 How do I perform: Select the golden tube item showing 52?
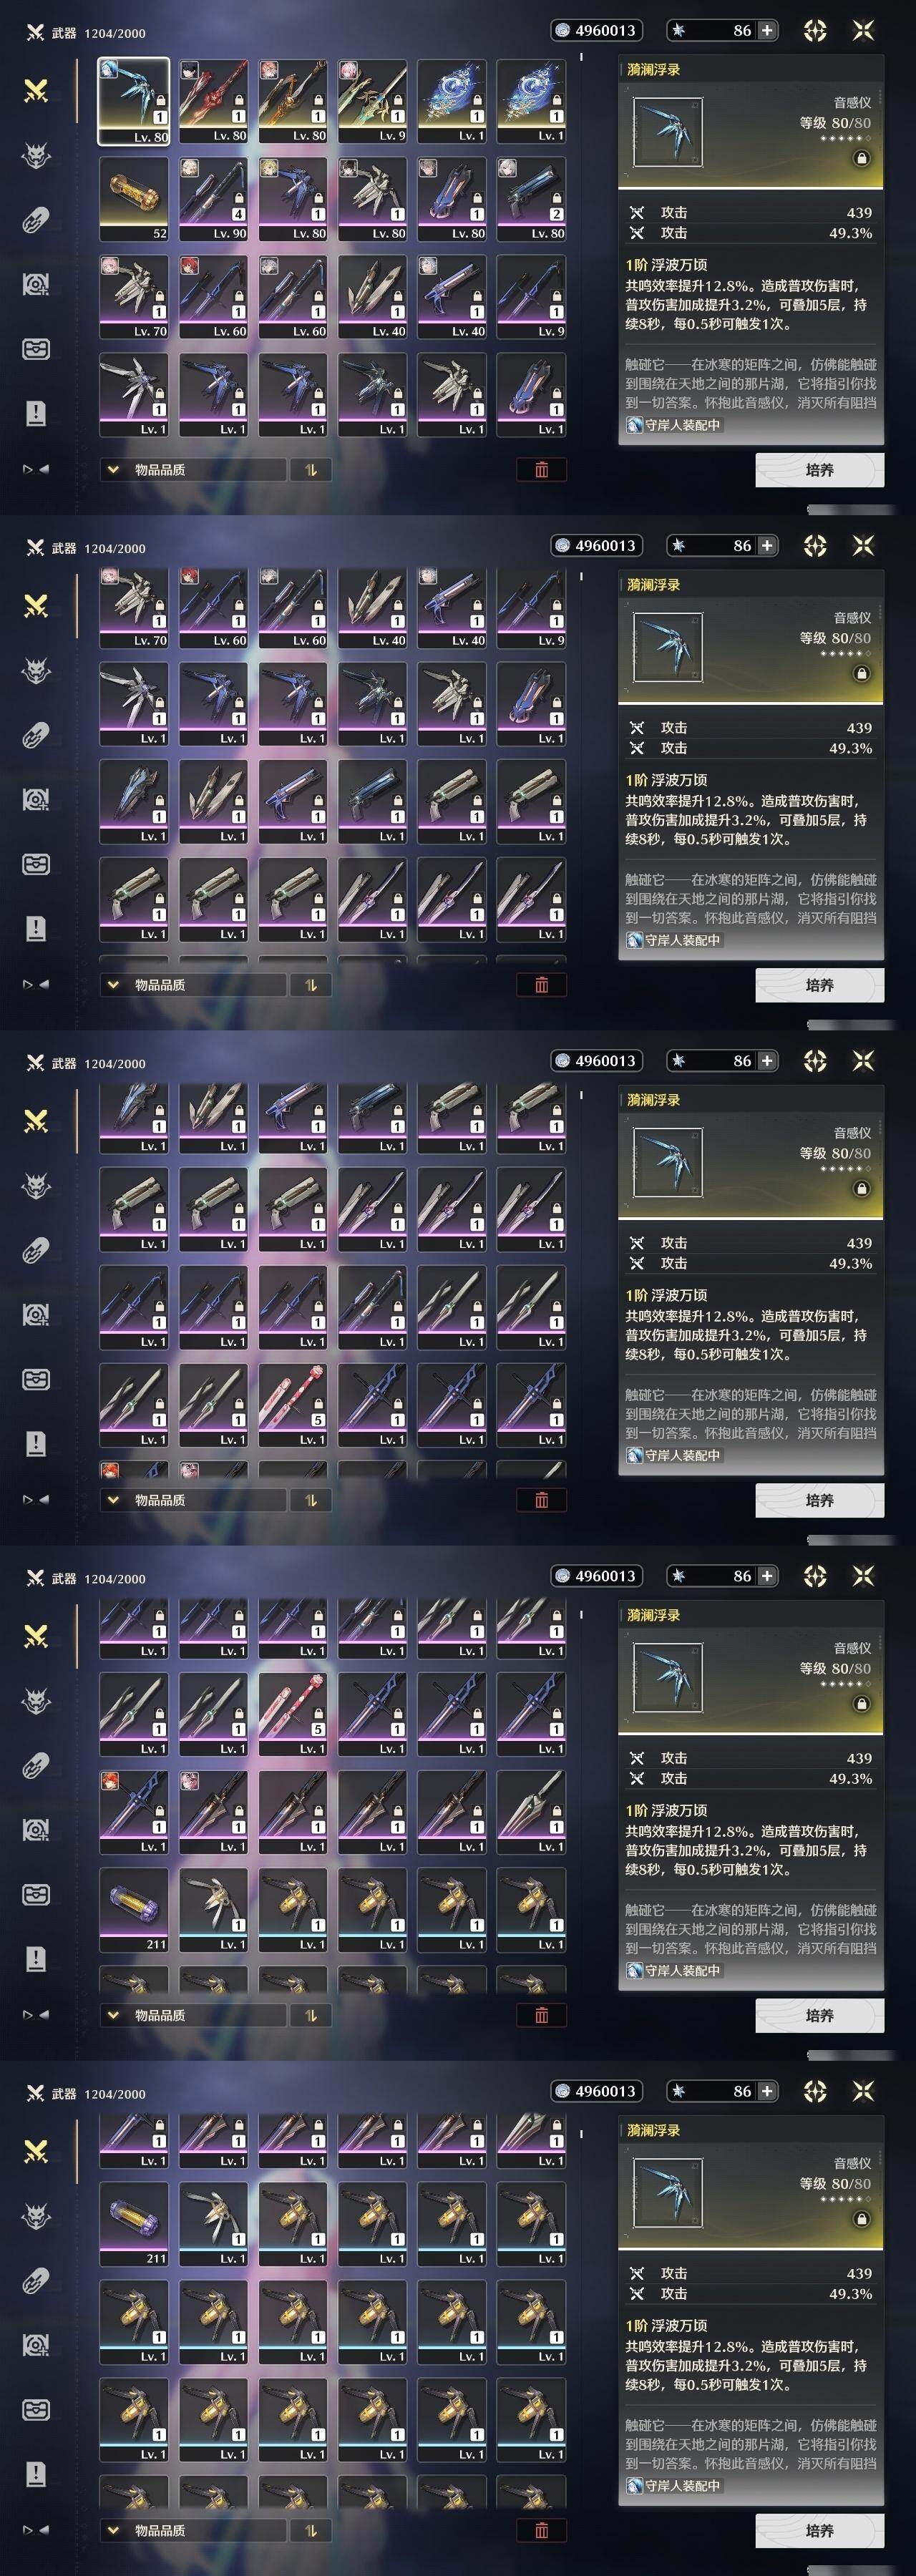pyautogui.click(x=134, y=198)
